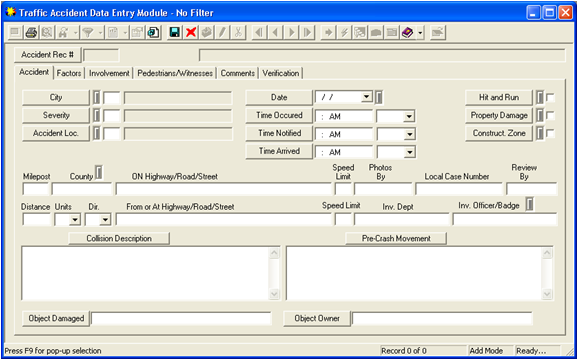Click the printer icon in the toolbar

tap(31, 33)
